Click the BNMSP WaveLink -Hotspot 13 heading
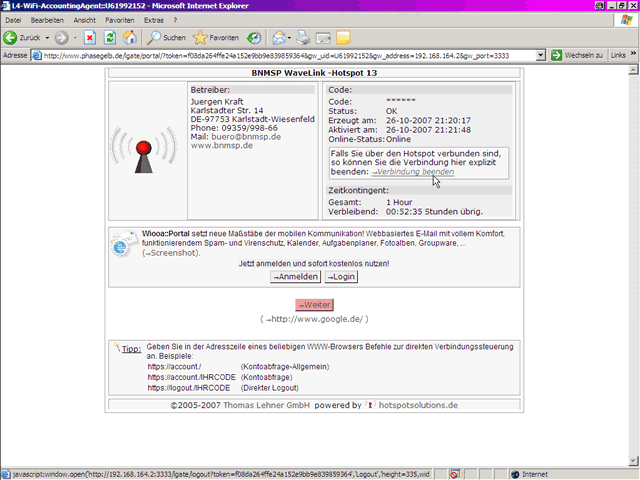The image size is (640, 480). 314,73
